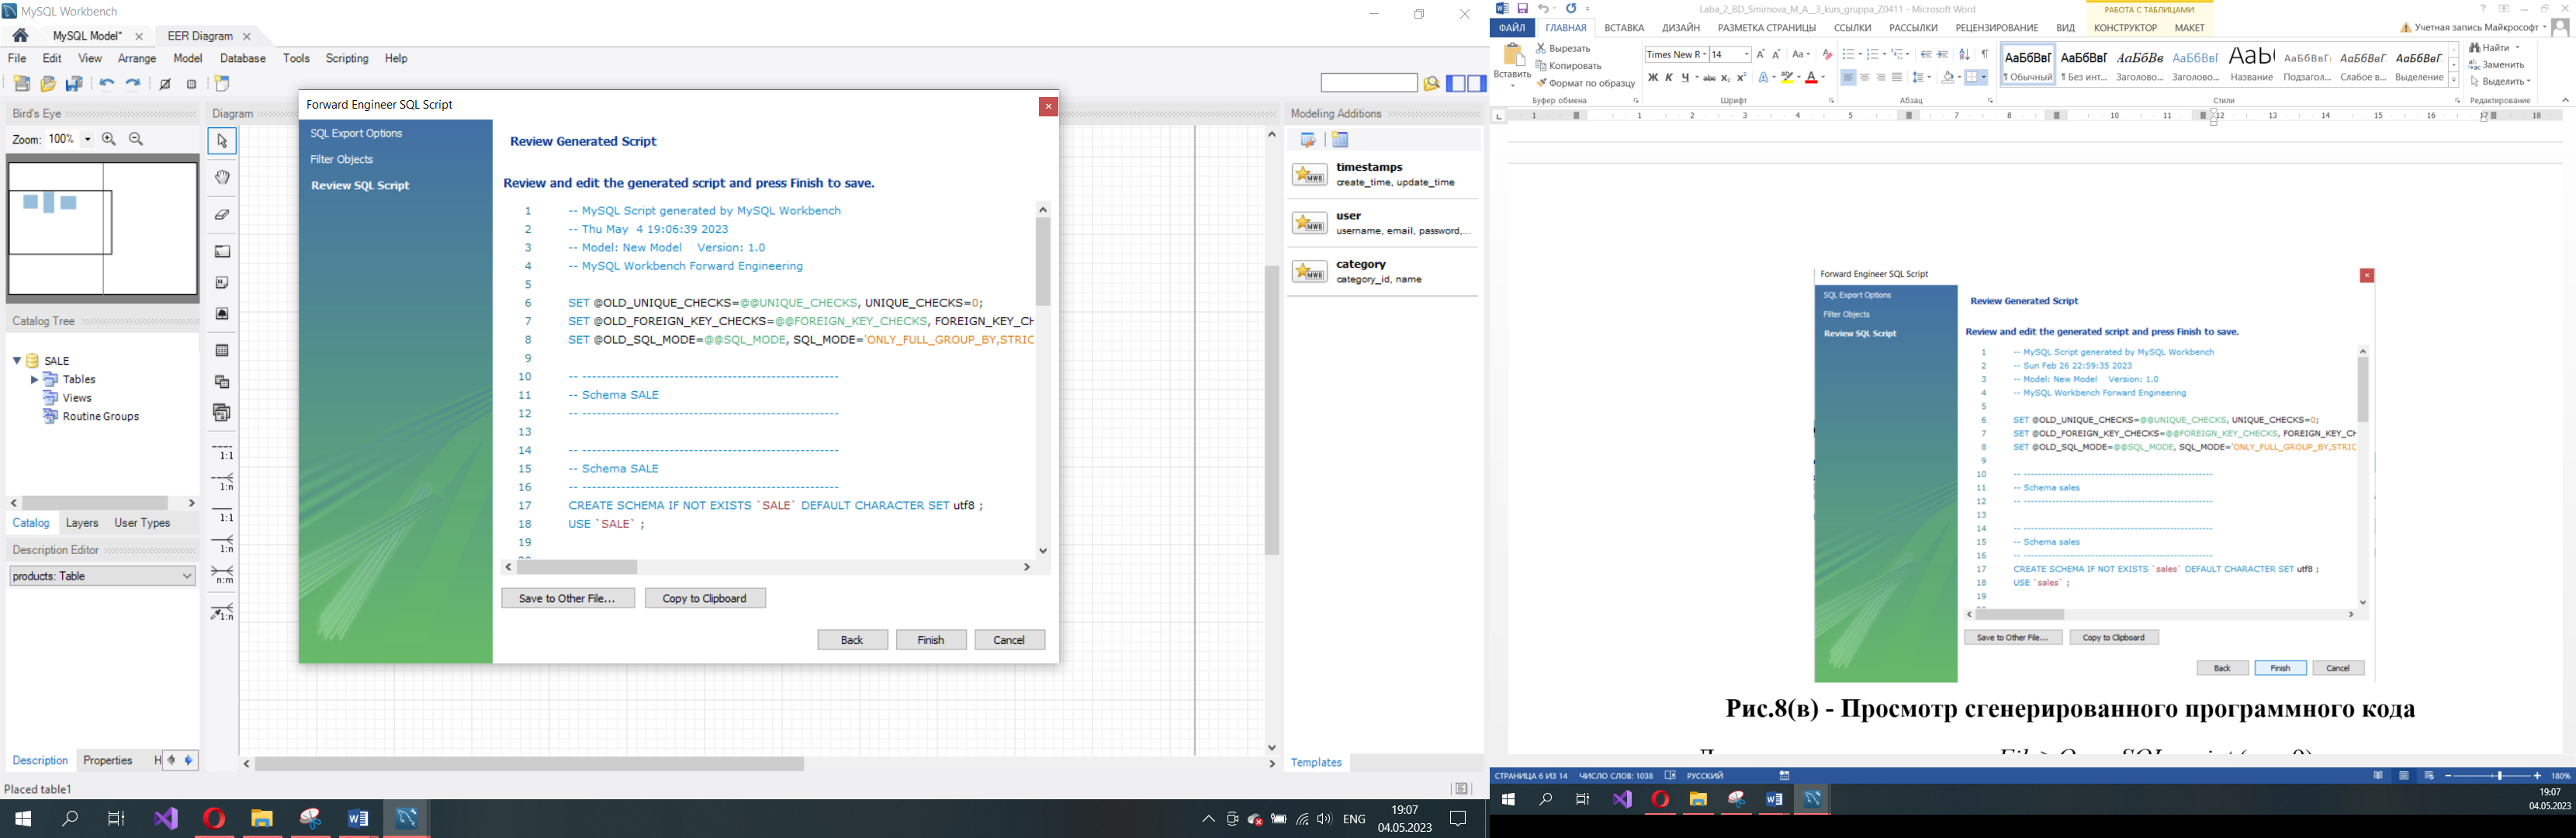2576x838 pixels.
Task: Toggle the left sidebar panel in Workbench
Action: [1456, 84]
